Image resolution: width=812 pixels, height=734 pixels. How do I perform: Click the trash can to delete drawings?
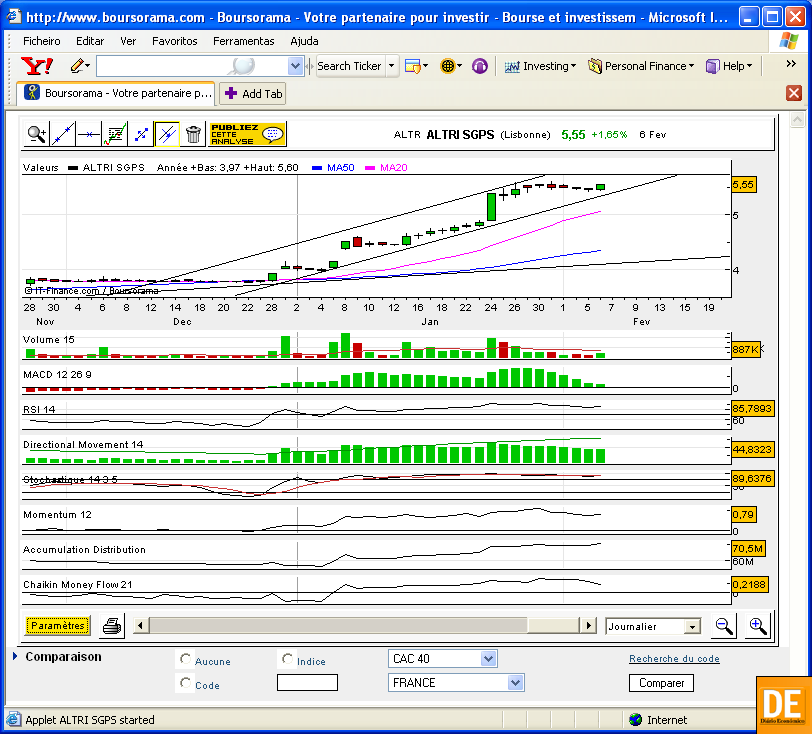[193, 135]
